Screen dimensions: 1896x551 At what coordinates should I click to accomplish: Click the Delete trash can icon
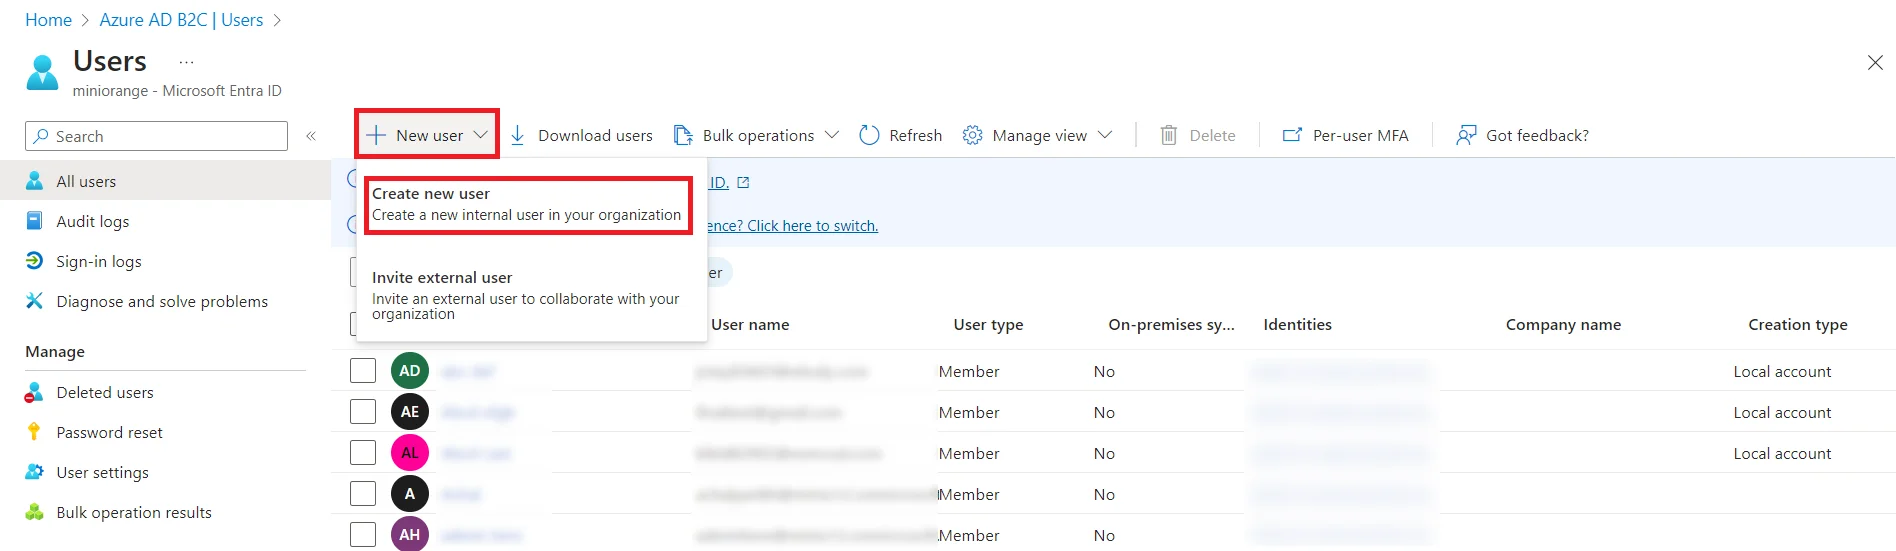click(1168, 135)
